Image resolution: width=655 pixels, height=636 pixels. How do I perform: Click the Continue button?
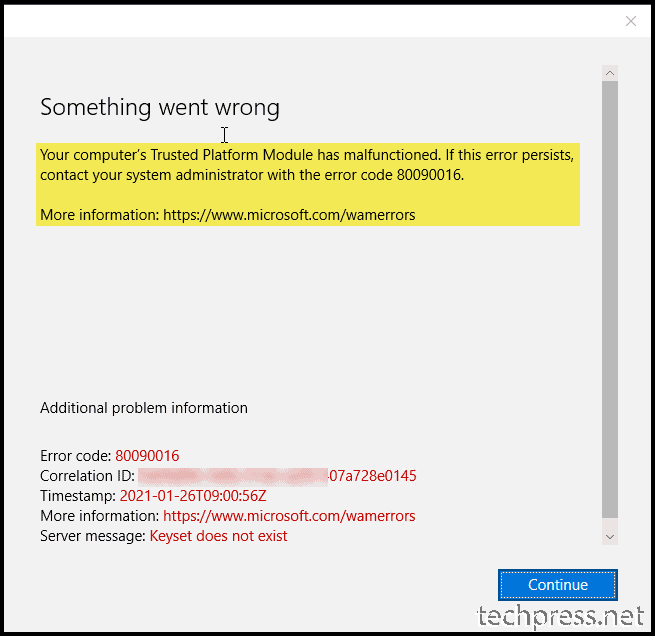pyautogui.click(x=557, y=585)
